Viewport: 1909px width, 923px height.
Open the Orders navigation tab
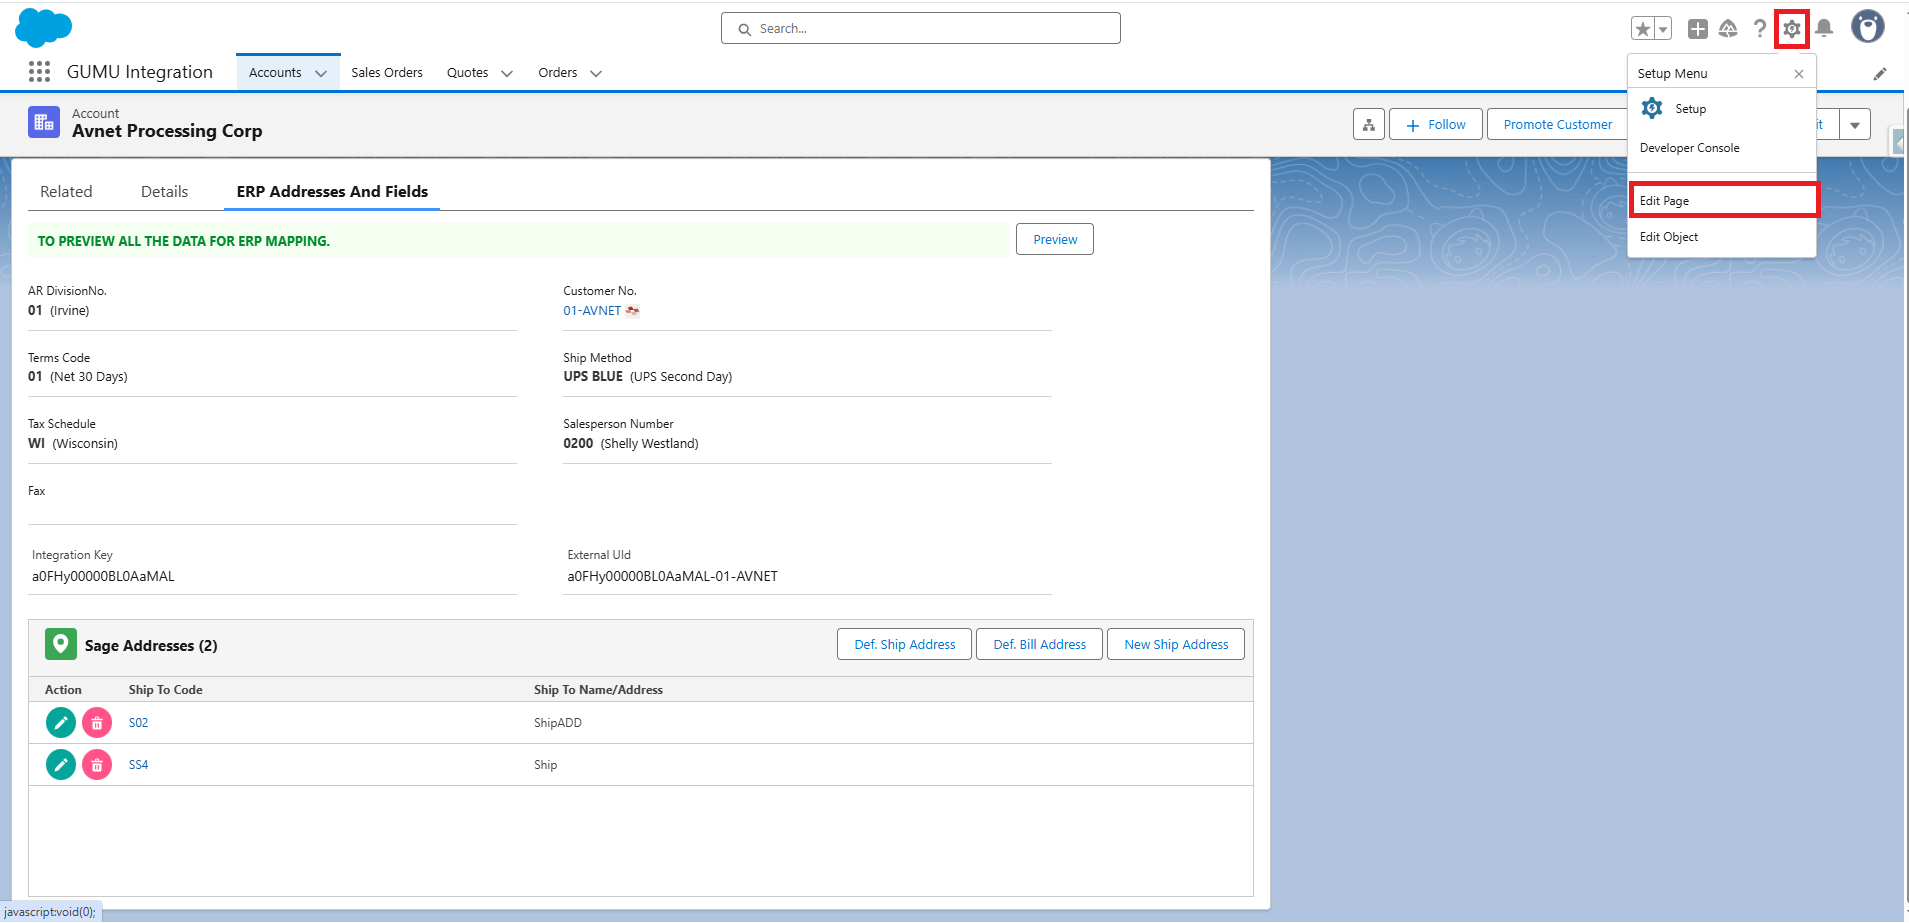click(x=557, y=73)
